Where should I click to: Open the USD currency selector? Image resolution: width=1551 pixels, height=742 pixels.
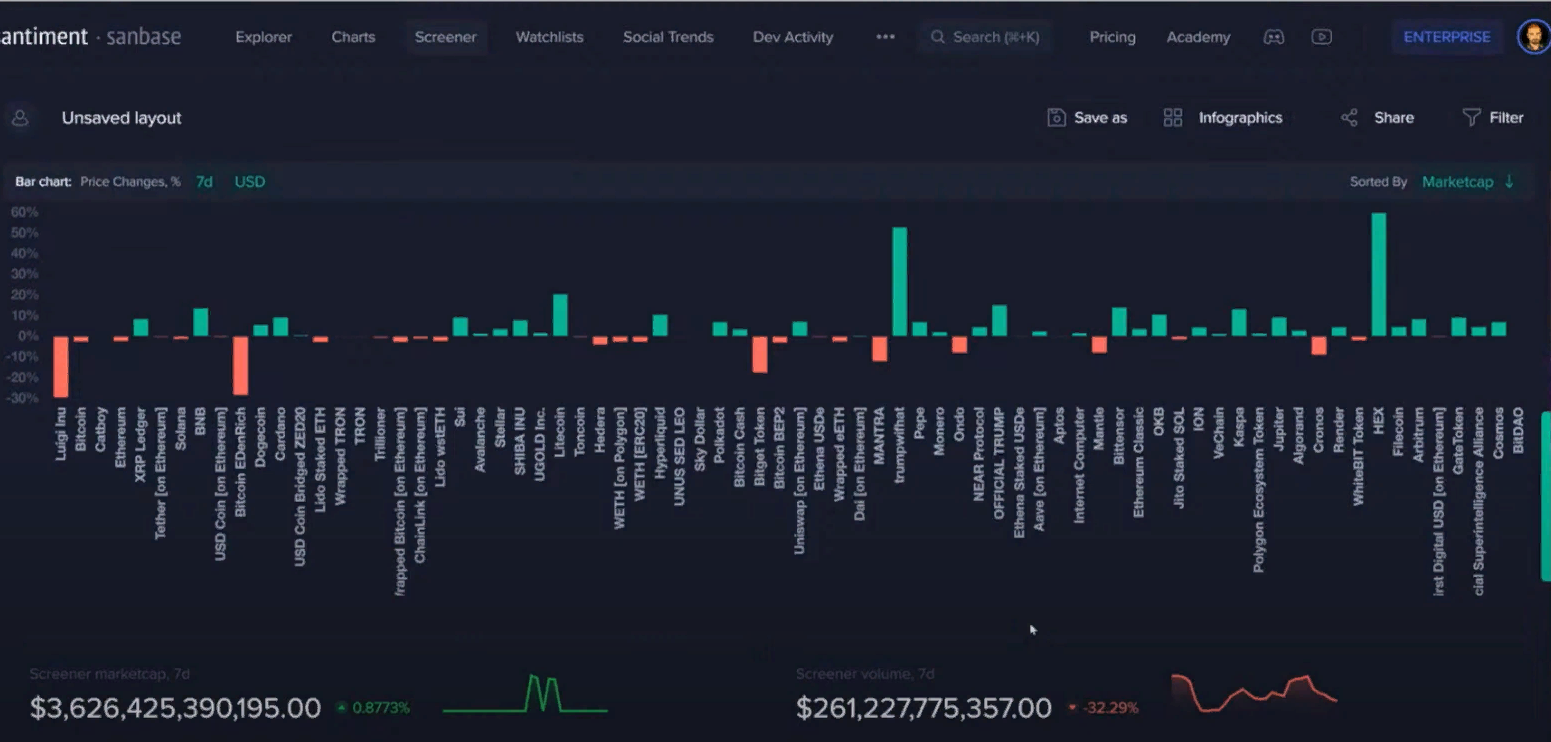(x=250, y=182)
